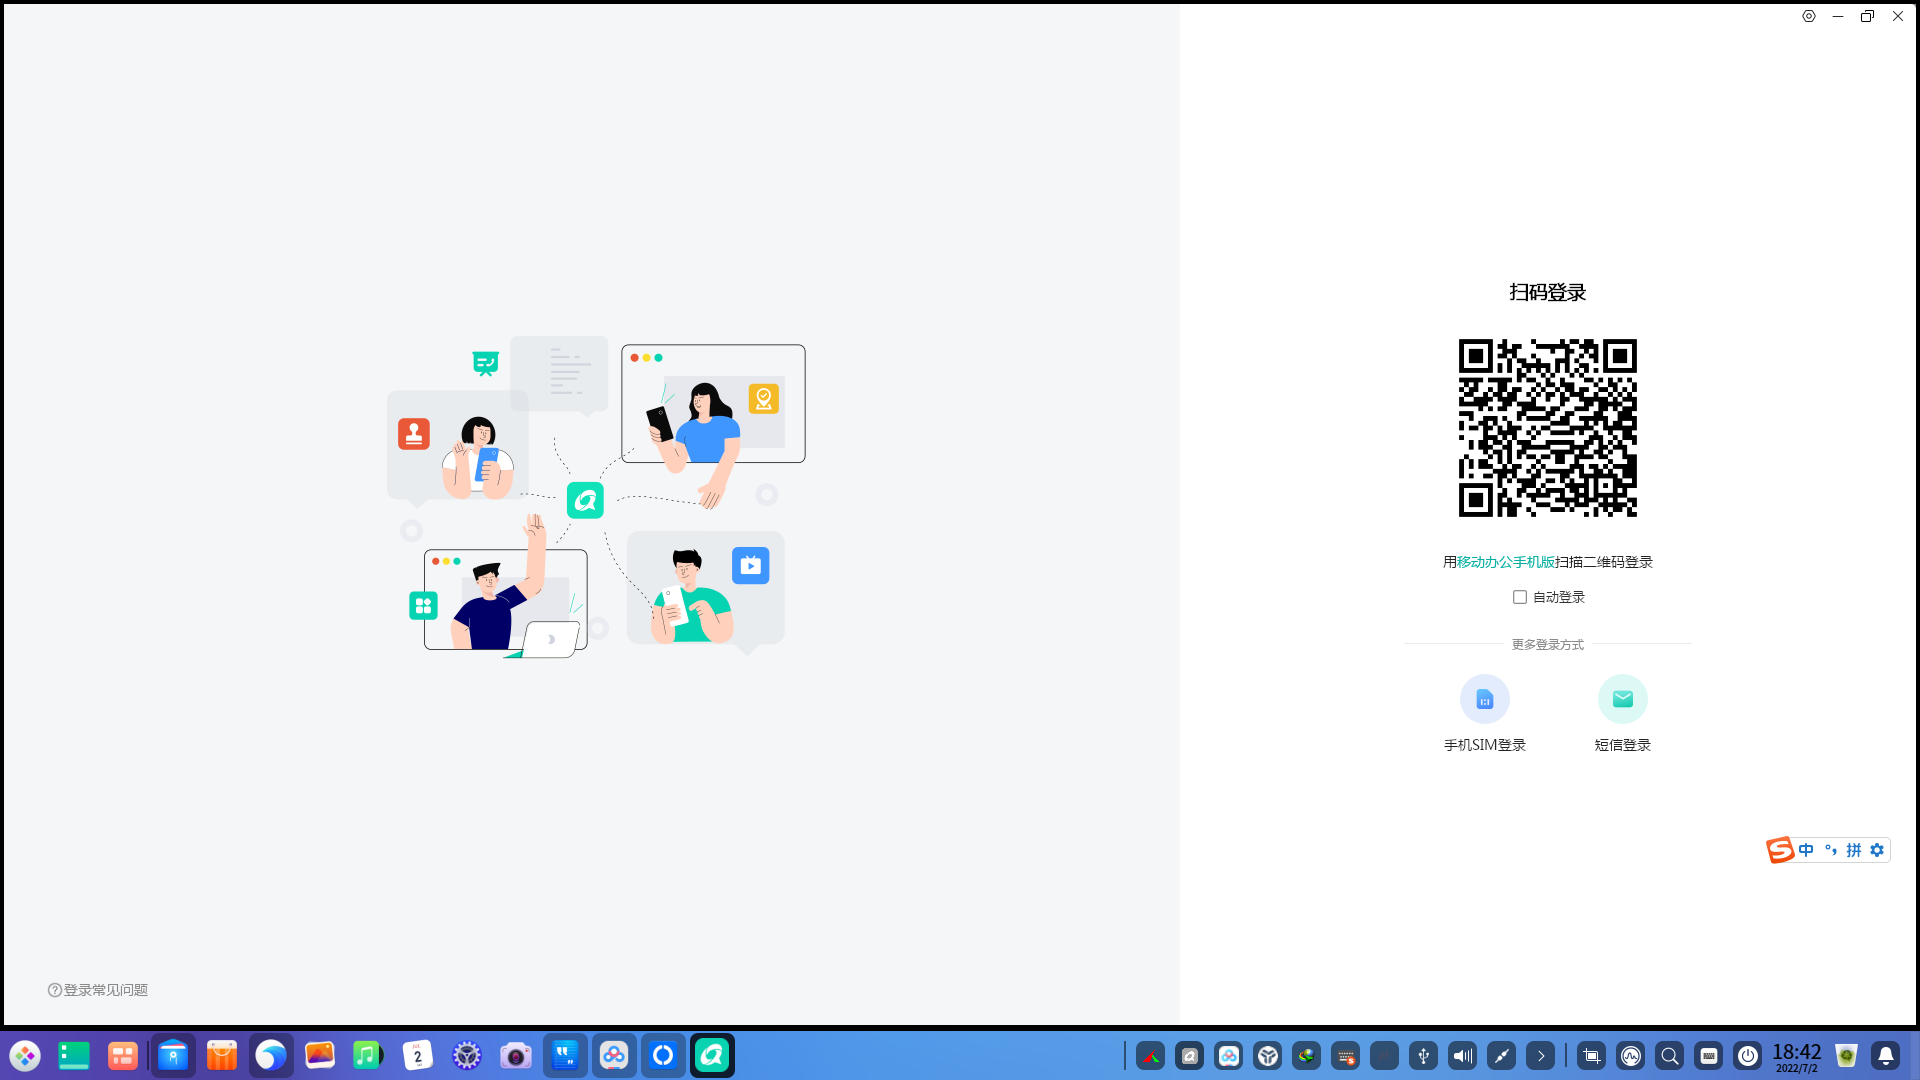Open the Calendar app from the dock
1920x1080 pixels.
pos(417,1055)
